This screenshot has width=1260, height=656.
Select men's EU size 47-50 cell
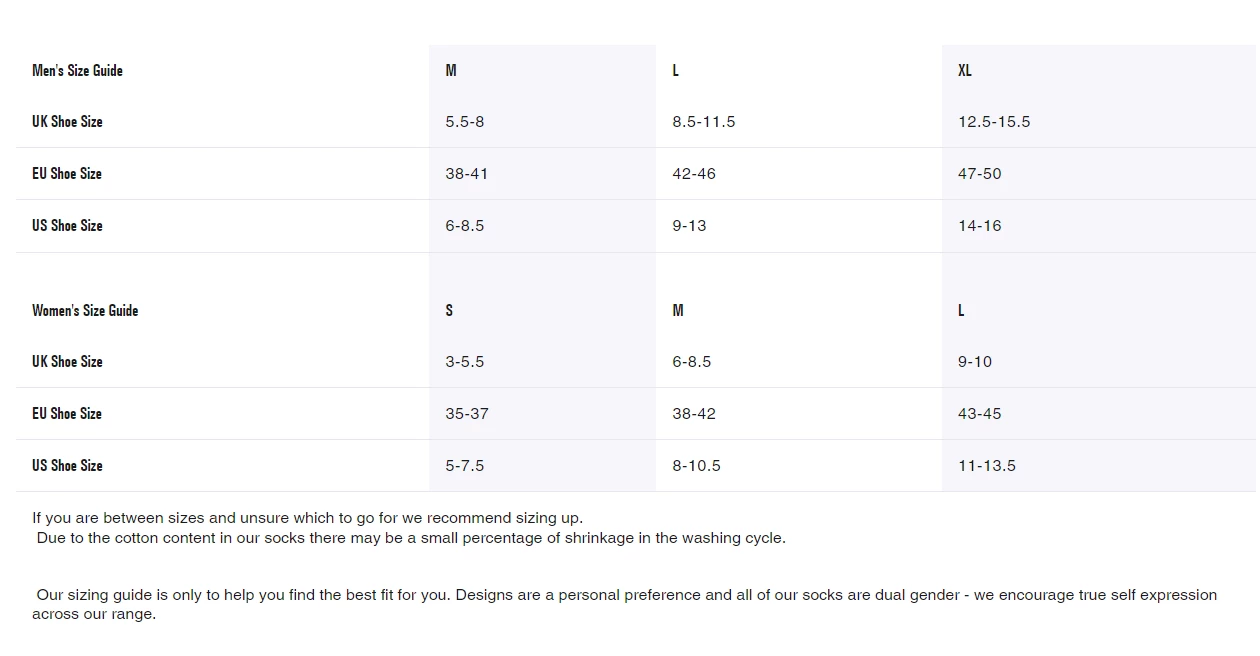tap(979, 174)
